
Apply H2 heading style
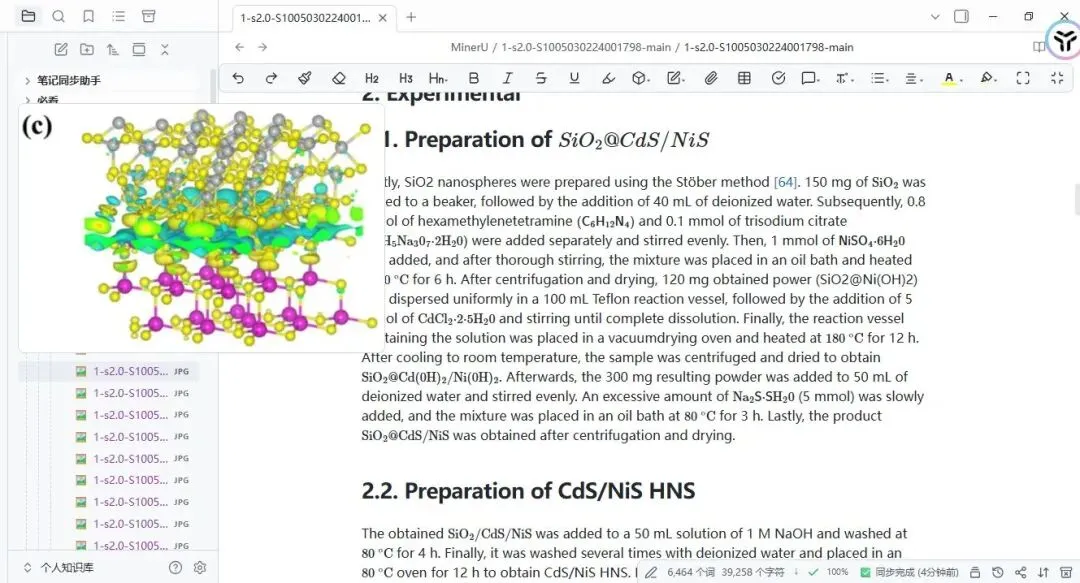click(372, 79)
